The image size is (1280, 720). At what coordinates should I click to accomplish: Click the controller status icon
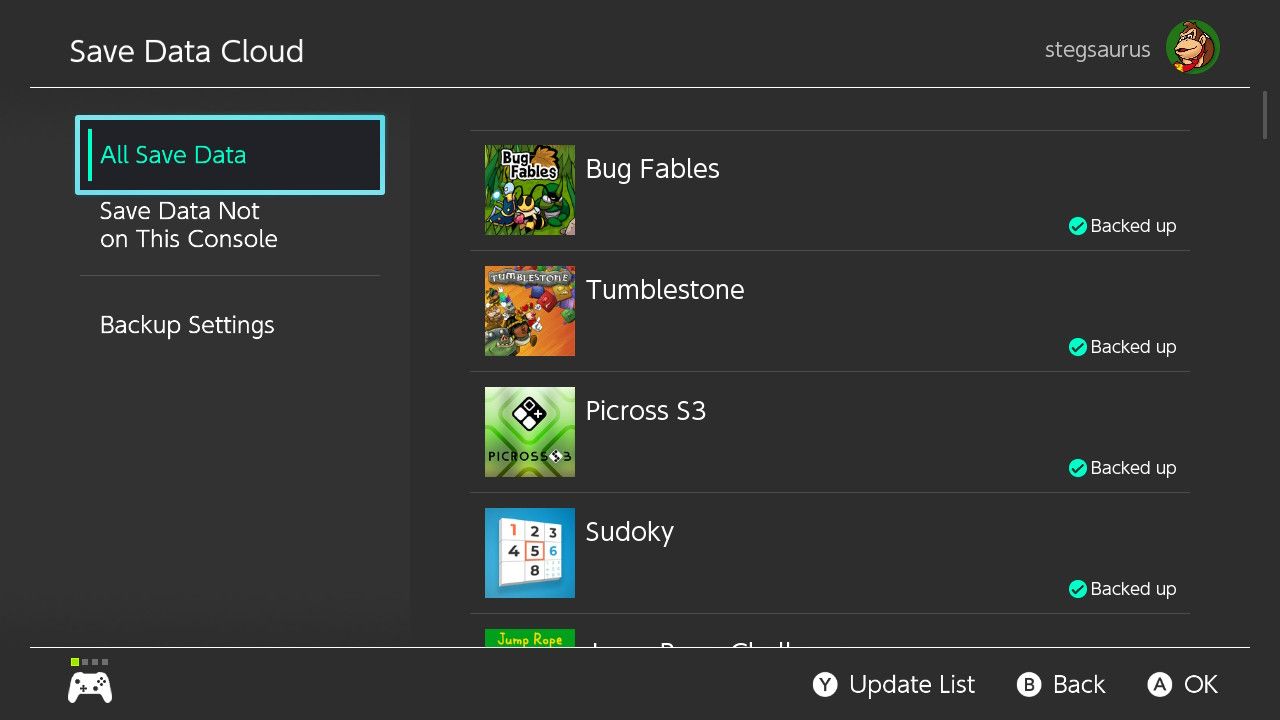click(x=89, y=686)
